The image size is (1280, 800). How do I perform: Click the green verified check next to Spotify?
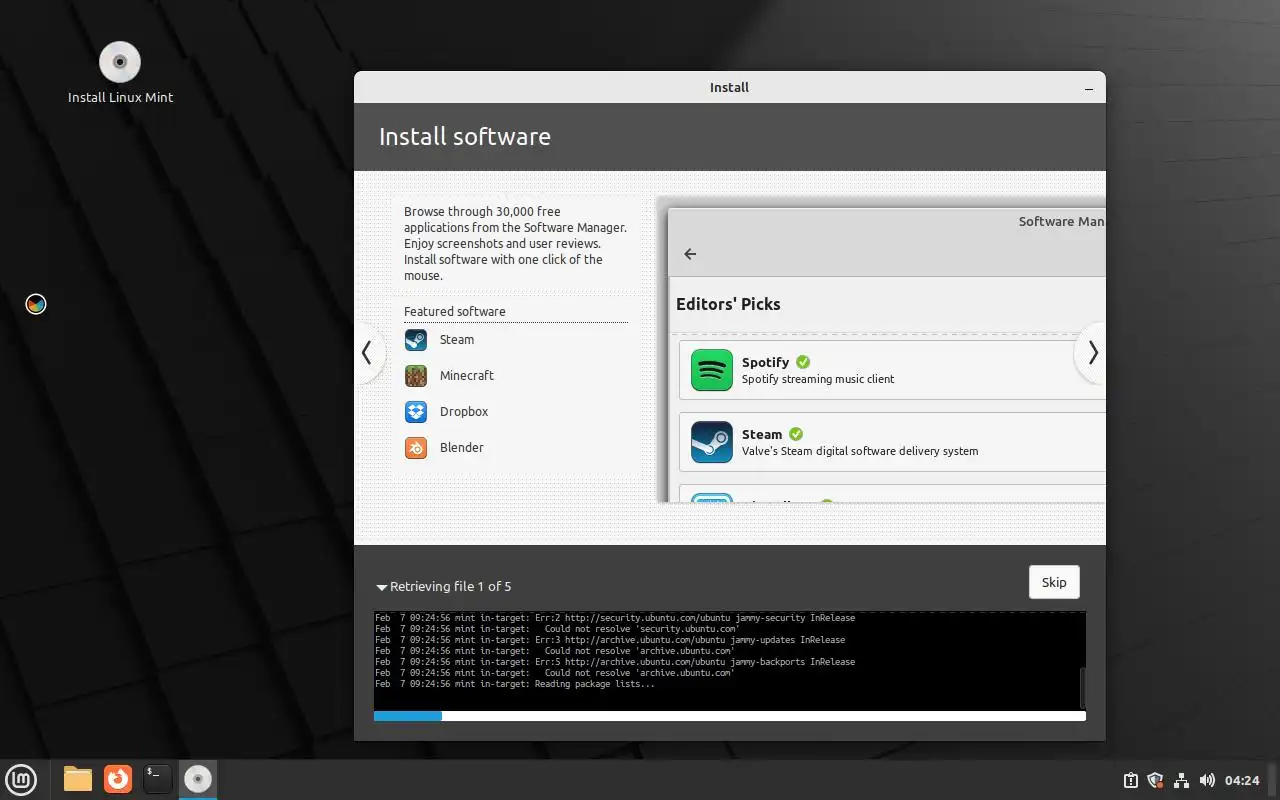pyautogui.click(x=803, y=362)
